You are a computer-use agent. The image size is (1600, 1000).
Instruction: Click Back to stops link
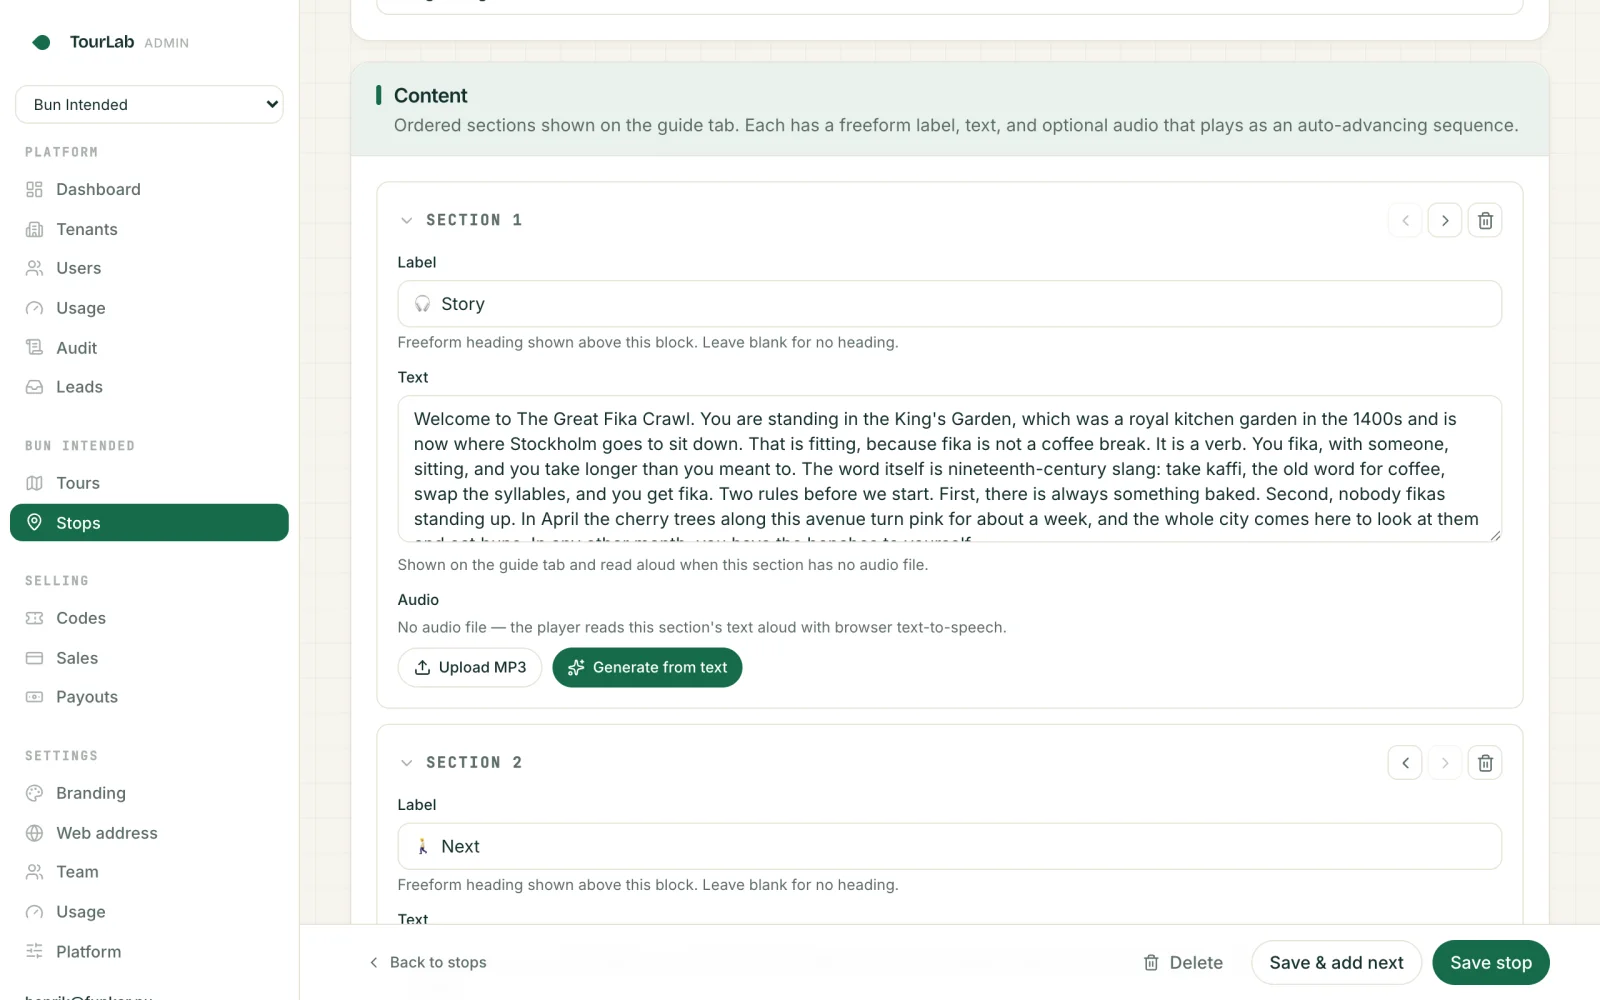(428, 962)
